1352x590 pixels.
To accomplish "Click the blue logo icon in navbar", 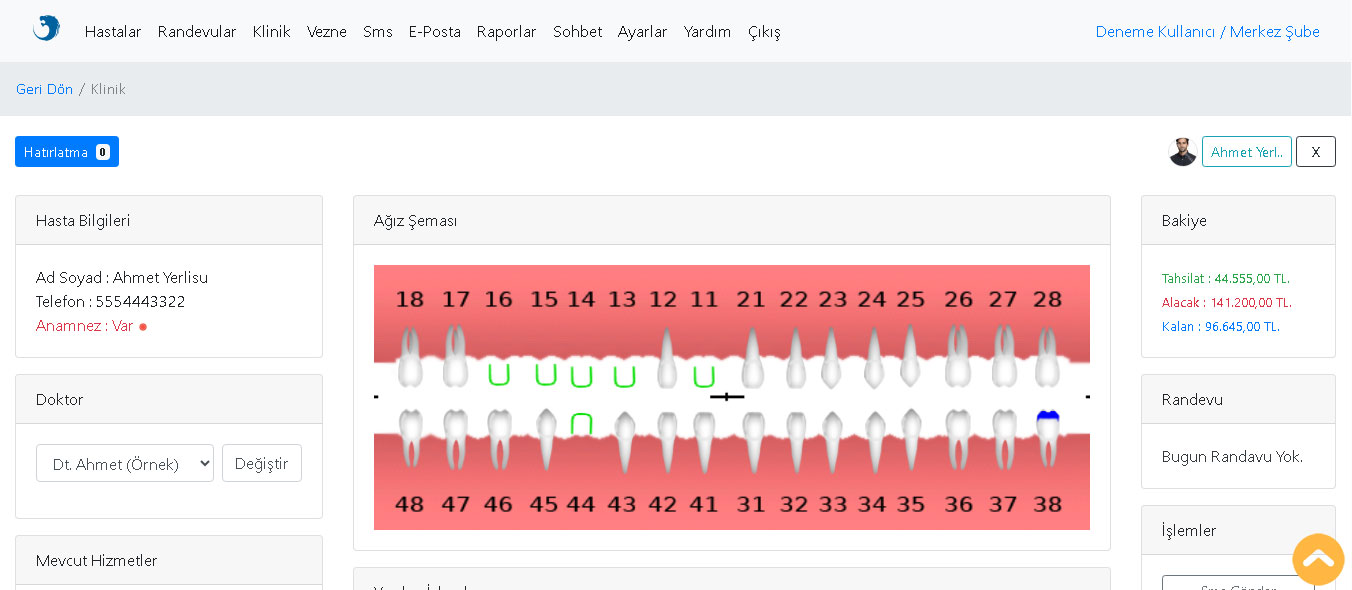I will (x=46, y=29).
